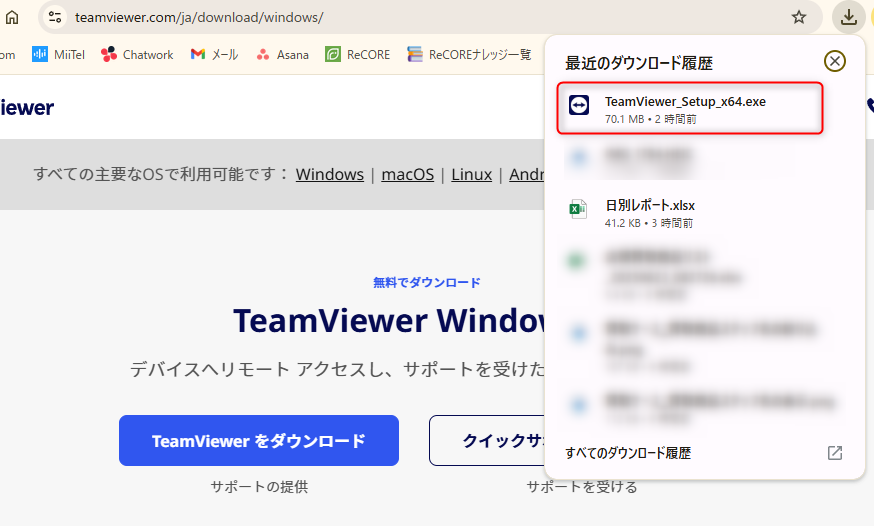The image size is (874, 526).
Task: Open すべてのダウンロード履歴 link
Action: click(628, 453)
